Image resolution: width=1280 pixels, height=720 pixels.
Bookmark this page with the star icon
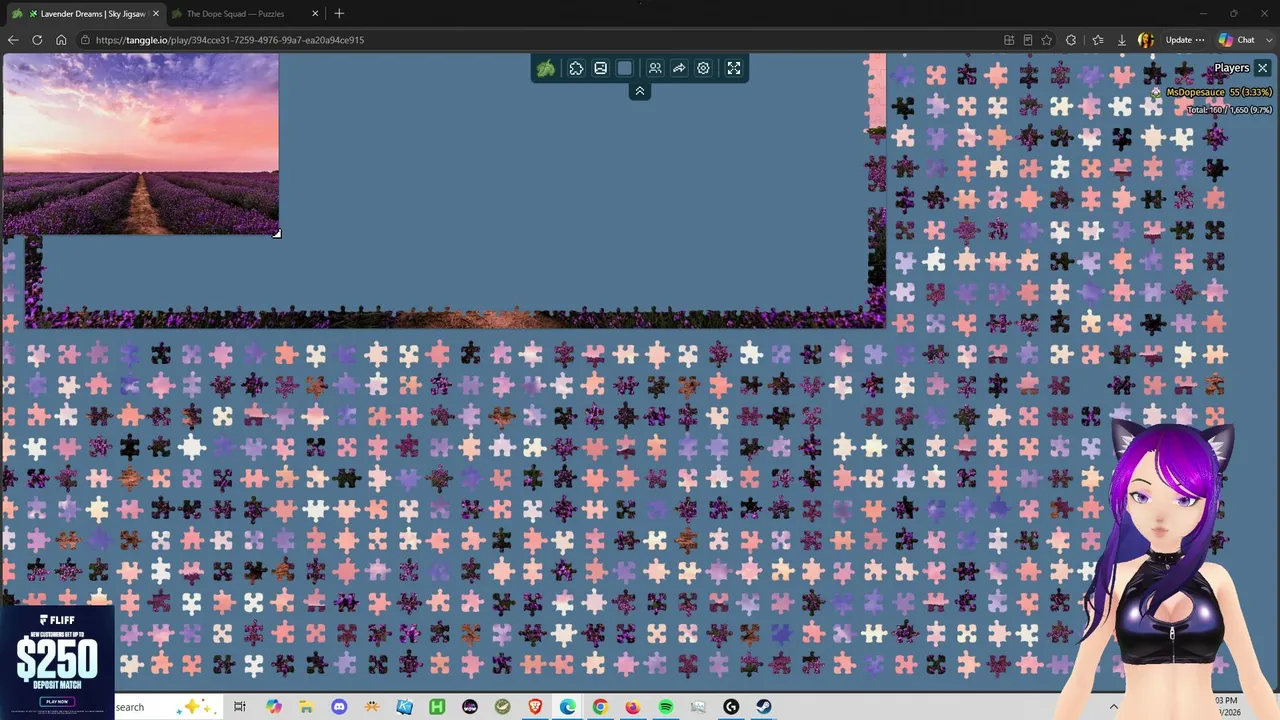1047,40
